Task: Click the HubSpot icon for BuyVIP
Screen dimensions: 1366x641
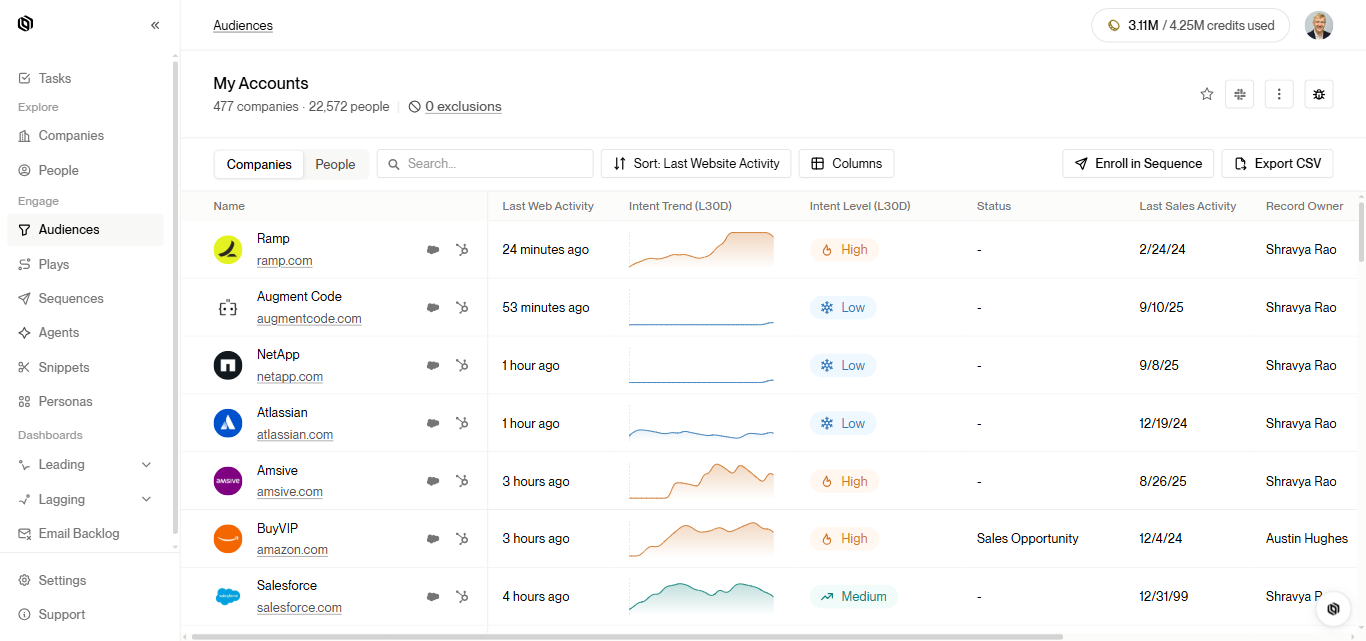Action: pos(462,539)
